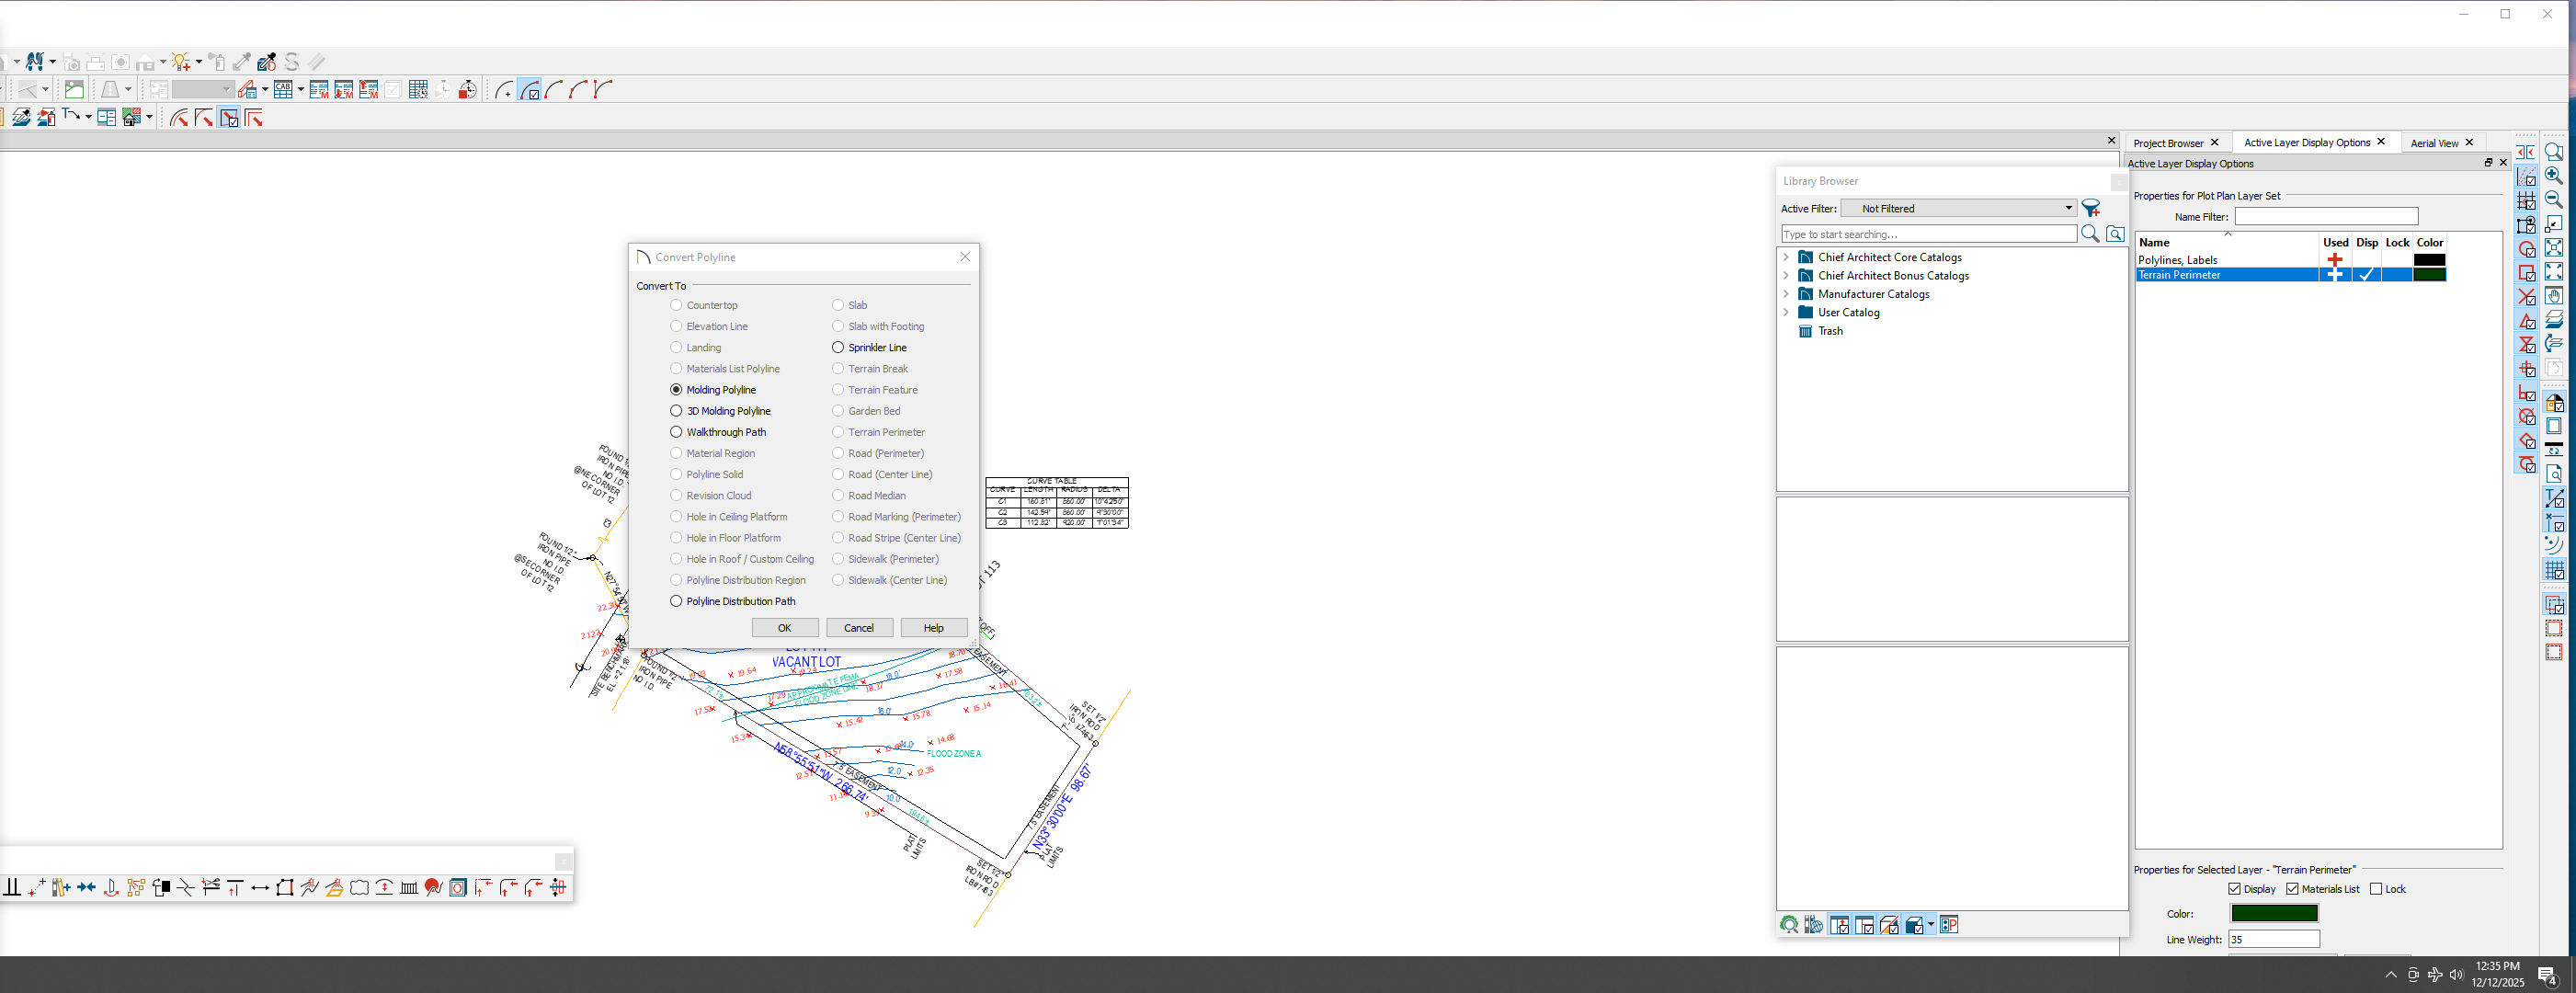The width and height of the screenshot is (2576, 993).
Task: Switch to the Aerial View tab
Action: pos(2433,143)
